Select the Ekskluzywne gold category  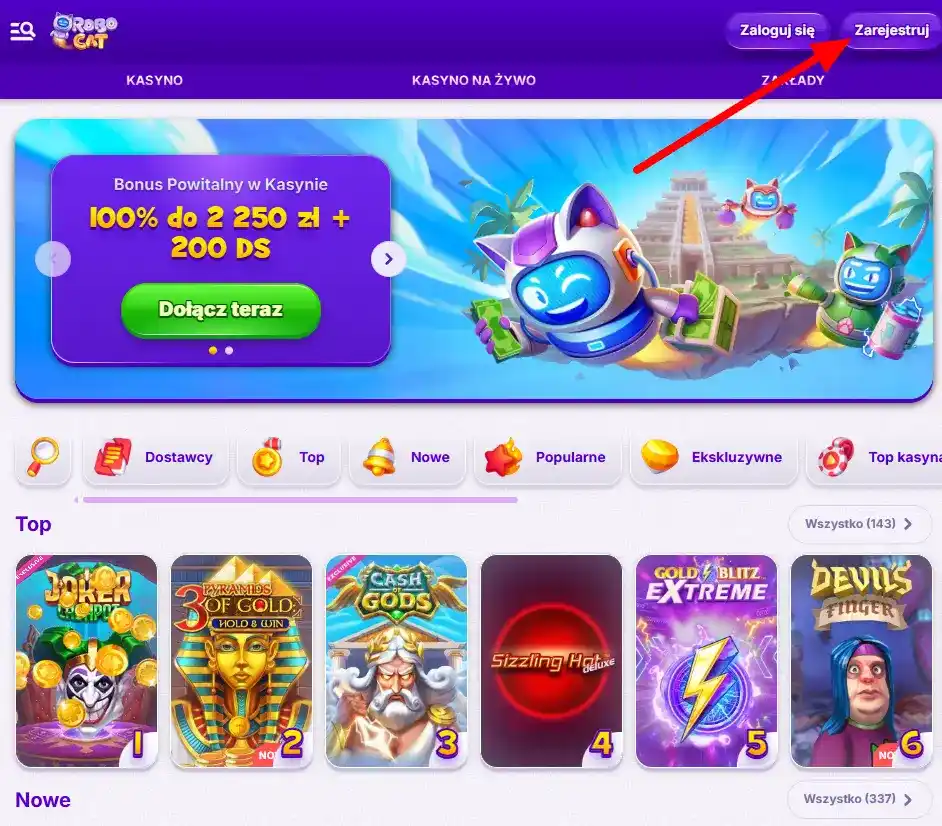point(714,458)
